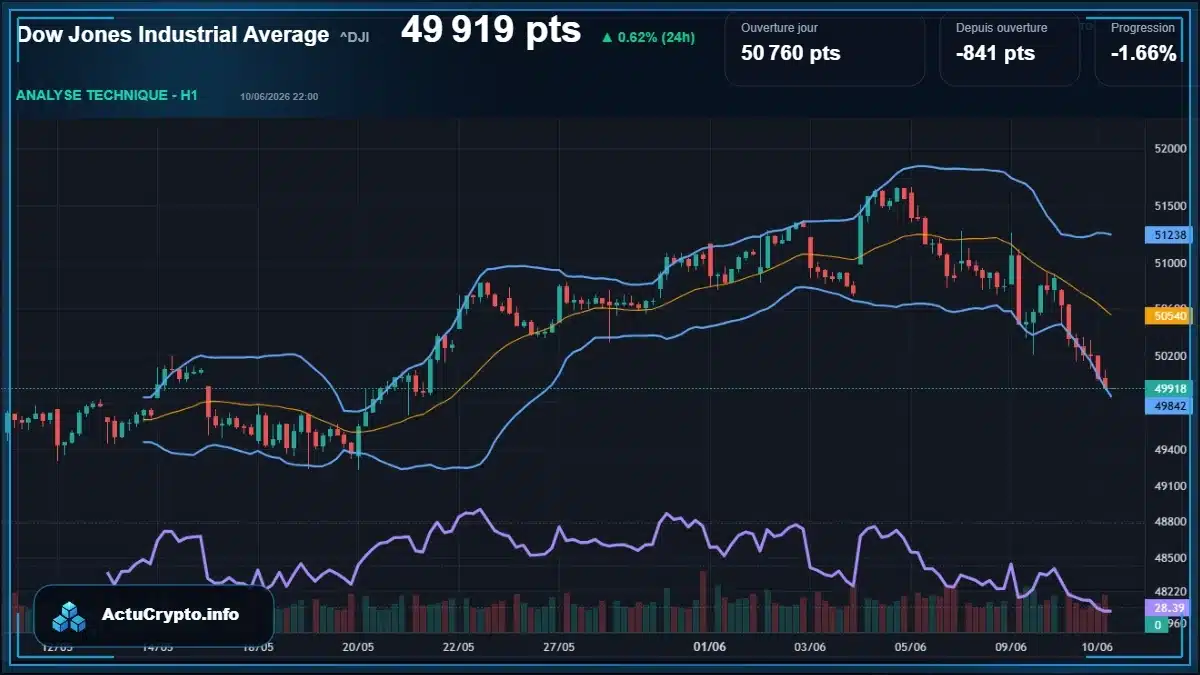
Task: Click the 03/06 date on time axis
Action: pos(809,647)
